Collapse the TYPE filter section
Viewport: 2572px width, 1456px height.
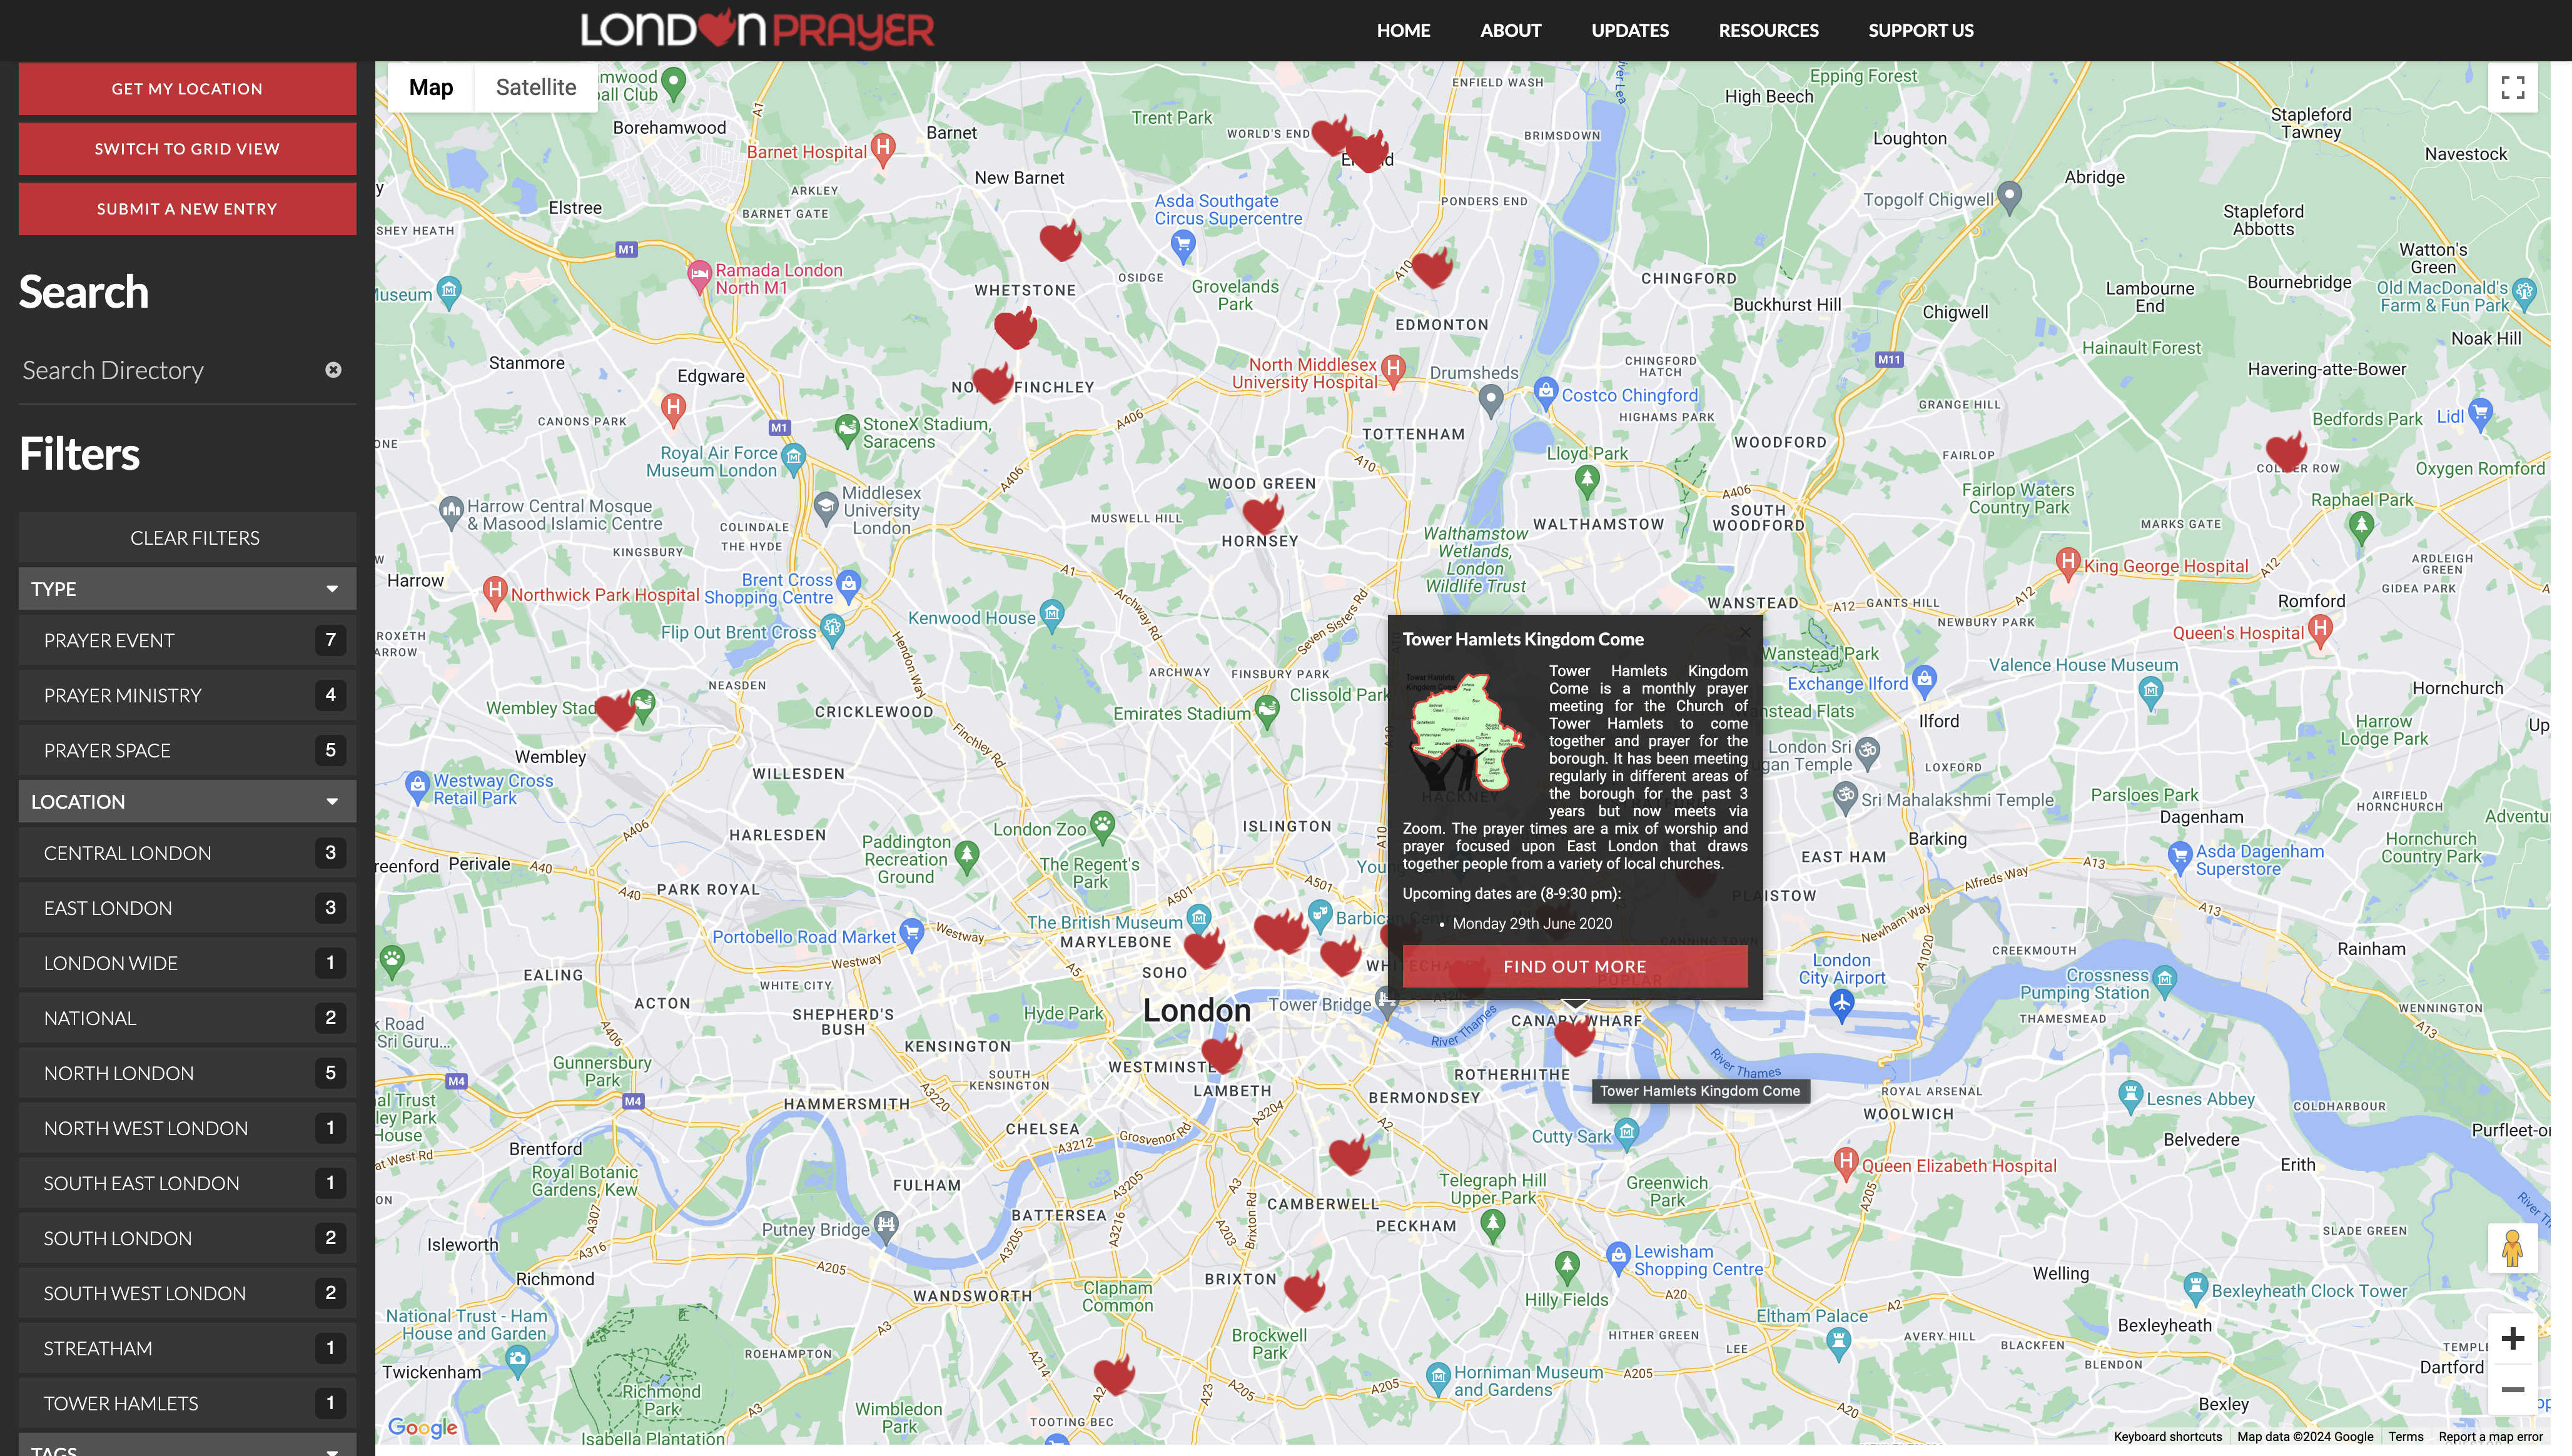point(187,589)
